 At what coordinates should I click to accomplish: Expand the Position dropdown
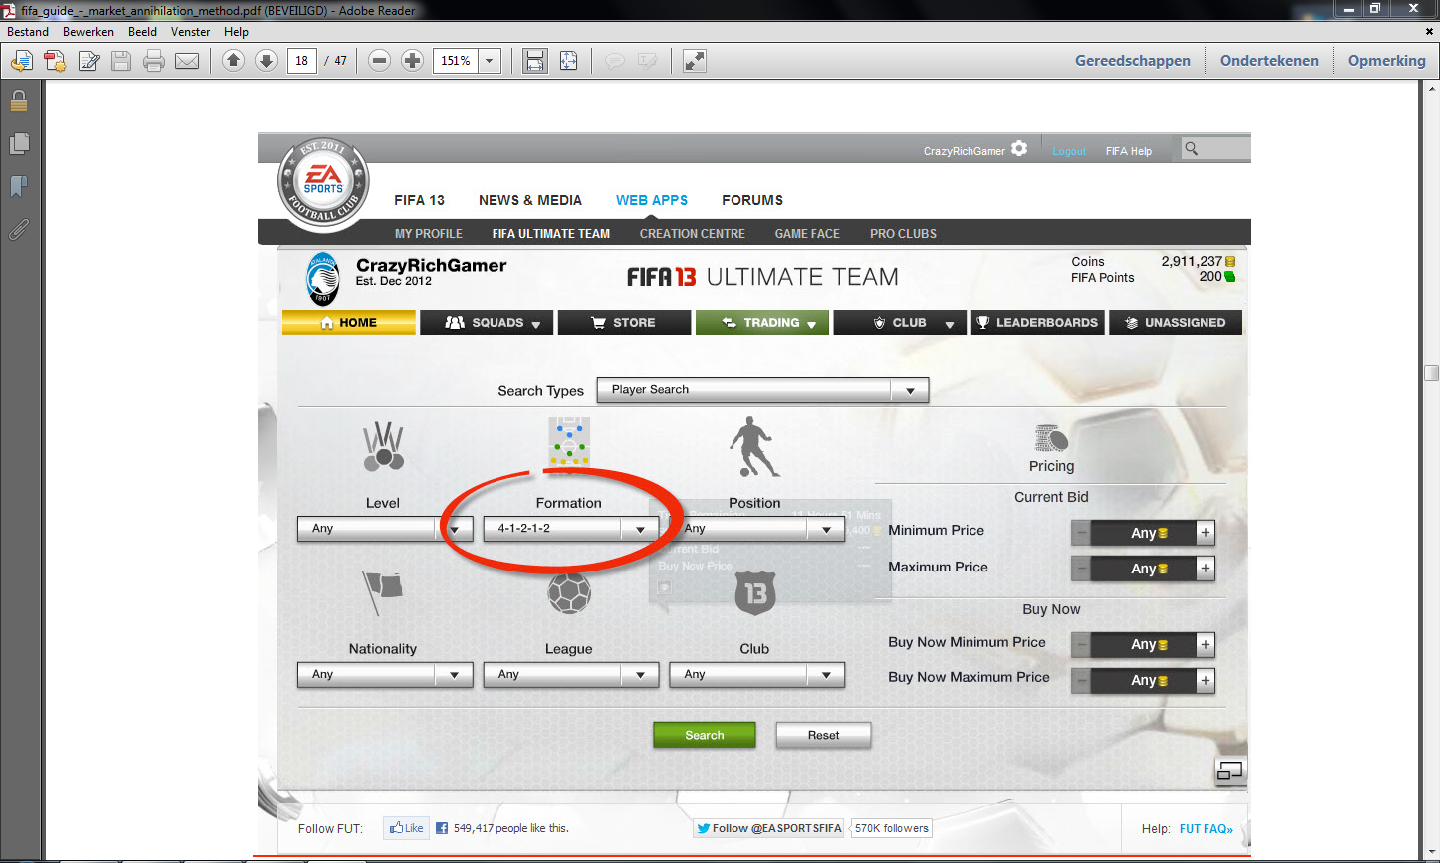tap(757, 529)
